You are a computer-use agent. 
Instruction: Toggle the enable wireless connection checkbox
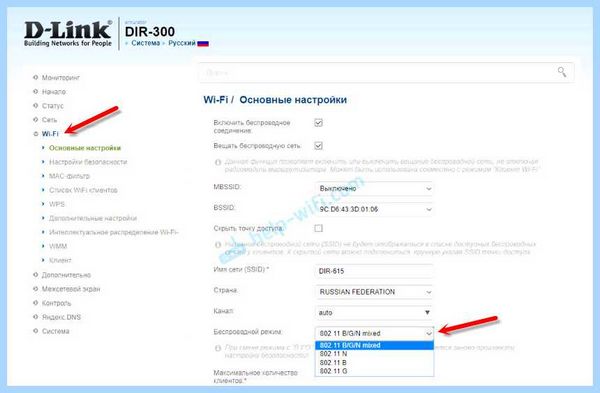click(318, 123)
